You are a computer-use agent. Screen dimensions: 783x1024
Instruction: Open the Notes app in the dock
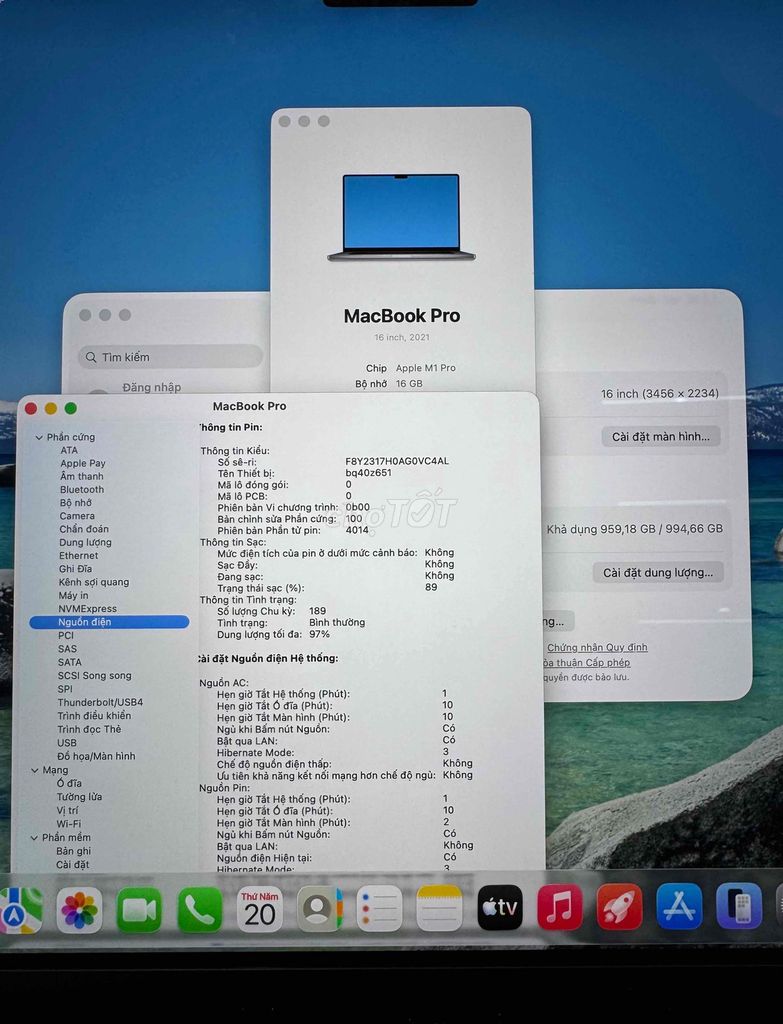439,908
